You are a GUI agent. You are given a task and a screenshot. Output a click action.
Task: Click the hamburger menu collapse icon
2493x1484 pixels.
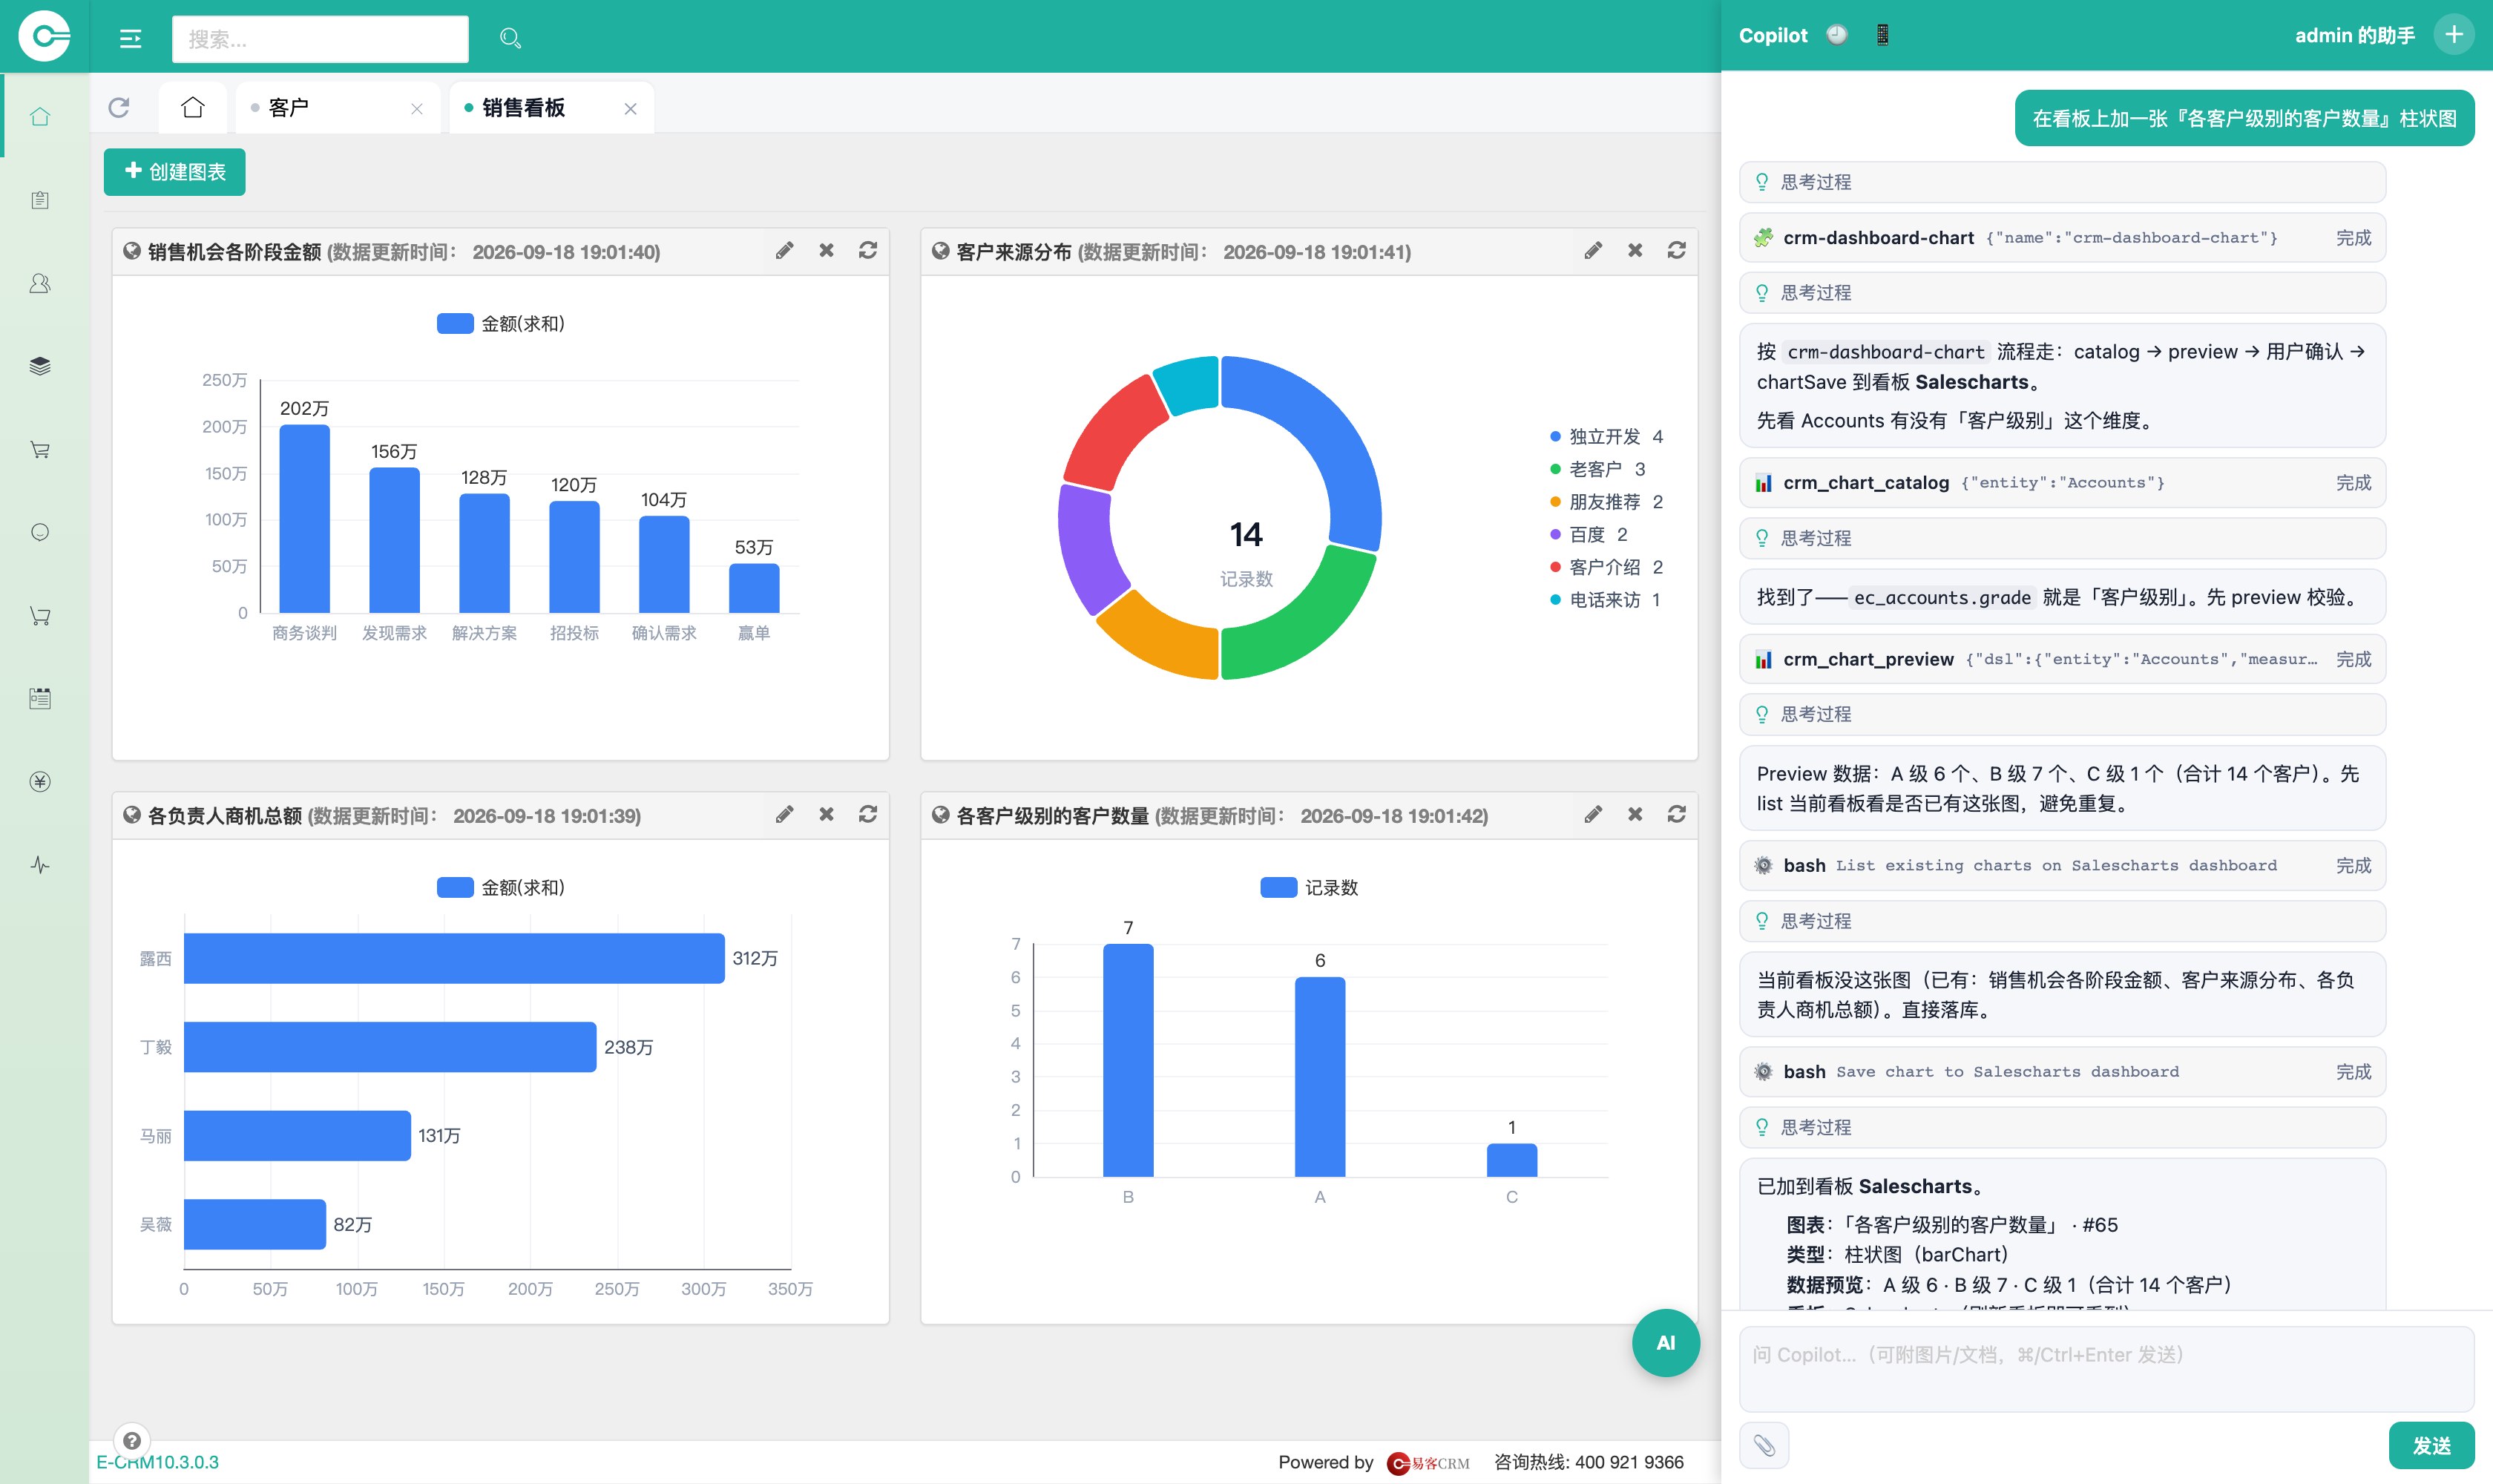click(x=130, y=38)
